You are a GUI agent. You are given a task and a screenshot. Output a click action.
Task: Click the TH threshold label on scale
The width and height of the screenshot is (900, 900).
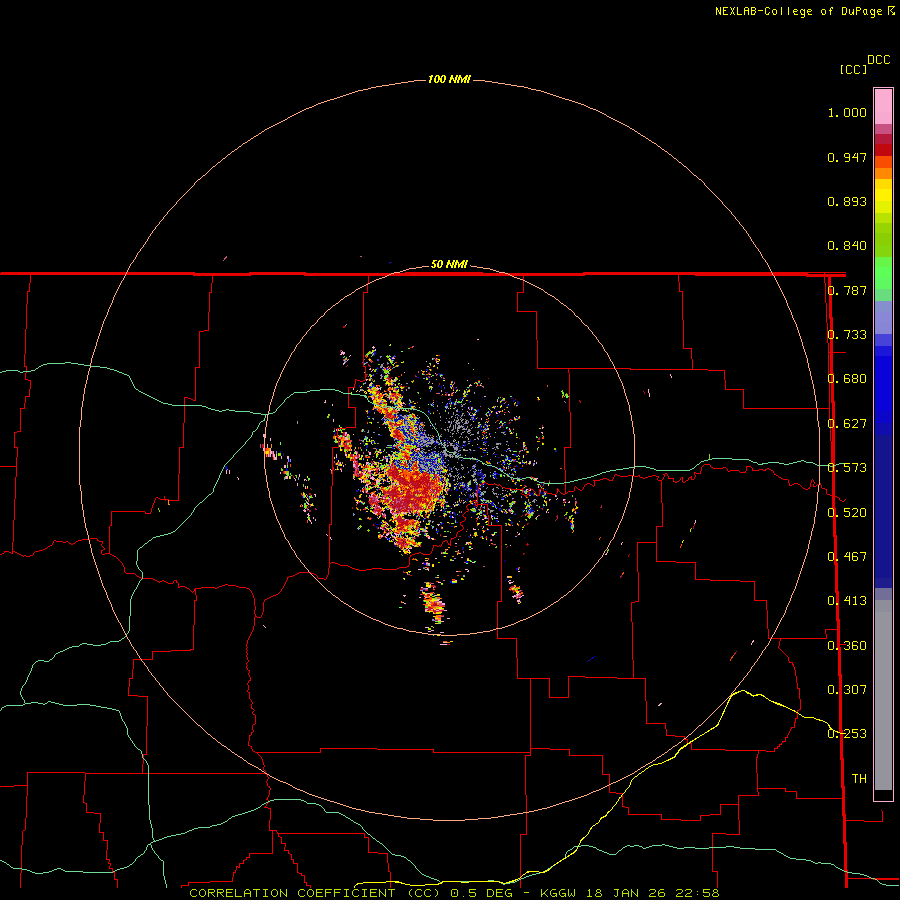click(x=859, y=779)
